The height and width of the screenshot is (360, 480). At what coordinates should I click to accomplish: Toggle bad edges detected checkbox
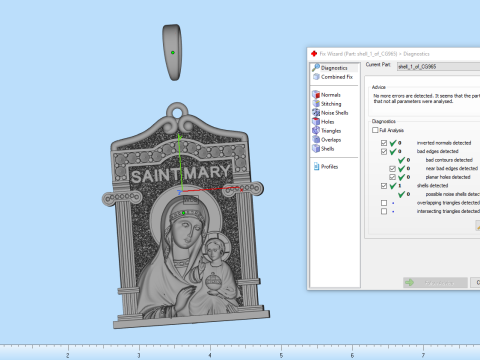(x=384, y=151)
